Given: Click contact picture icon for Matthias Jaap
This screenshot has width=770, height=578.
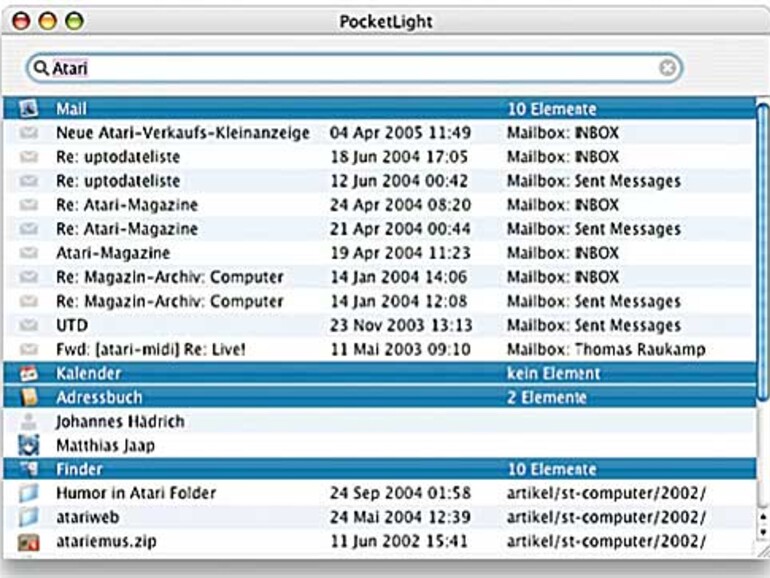Looking at the screenshot, I should pos(28,445).
